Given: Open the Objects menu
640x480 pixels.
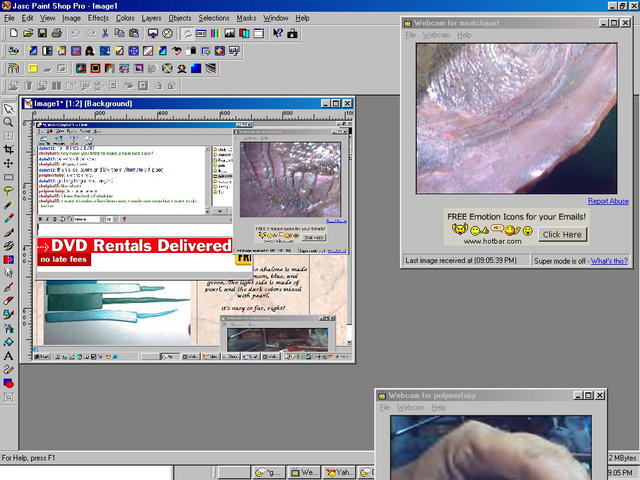Looking at the screenshot, I should tap(180, 18).
